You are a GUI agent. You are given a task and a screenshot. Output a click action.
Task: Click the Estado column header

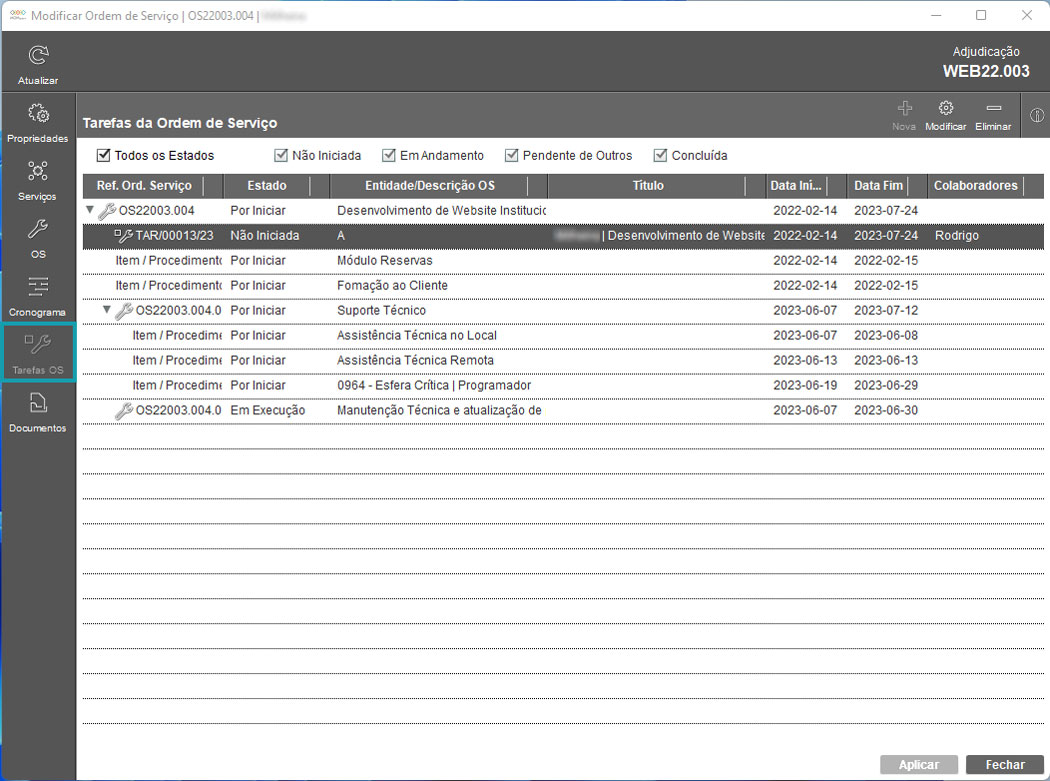pyautogui.click(x=266, y=186)
